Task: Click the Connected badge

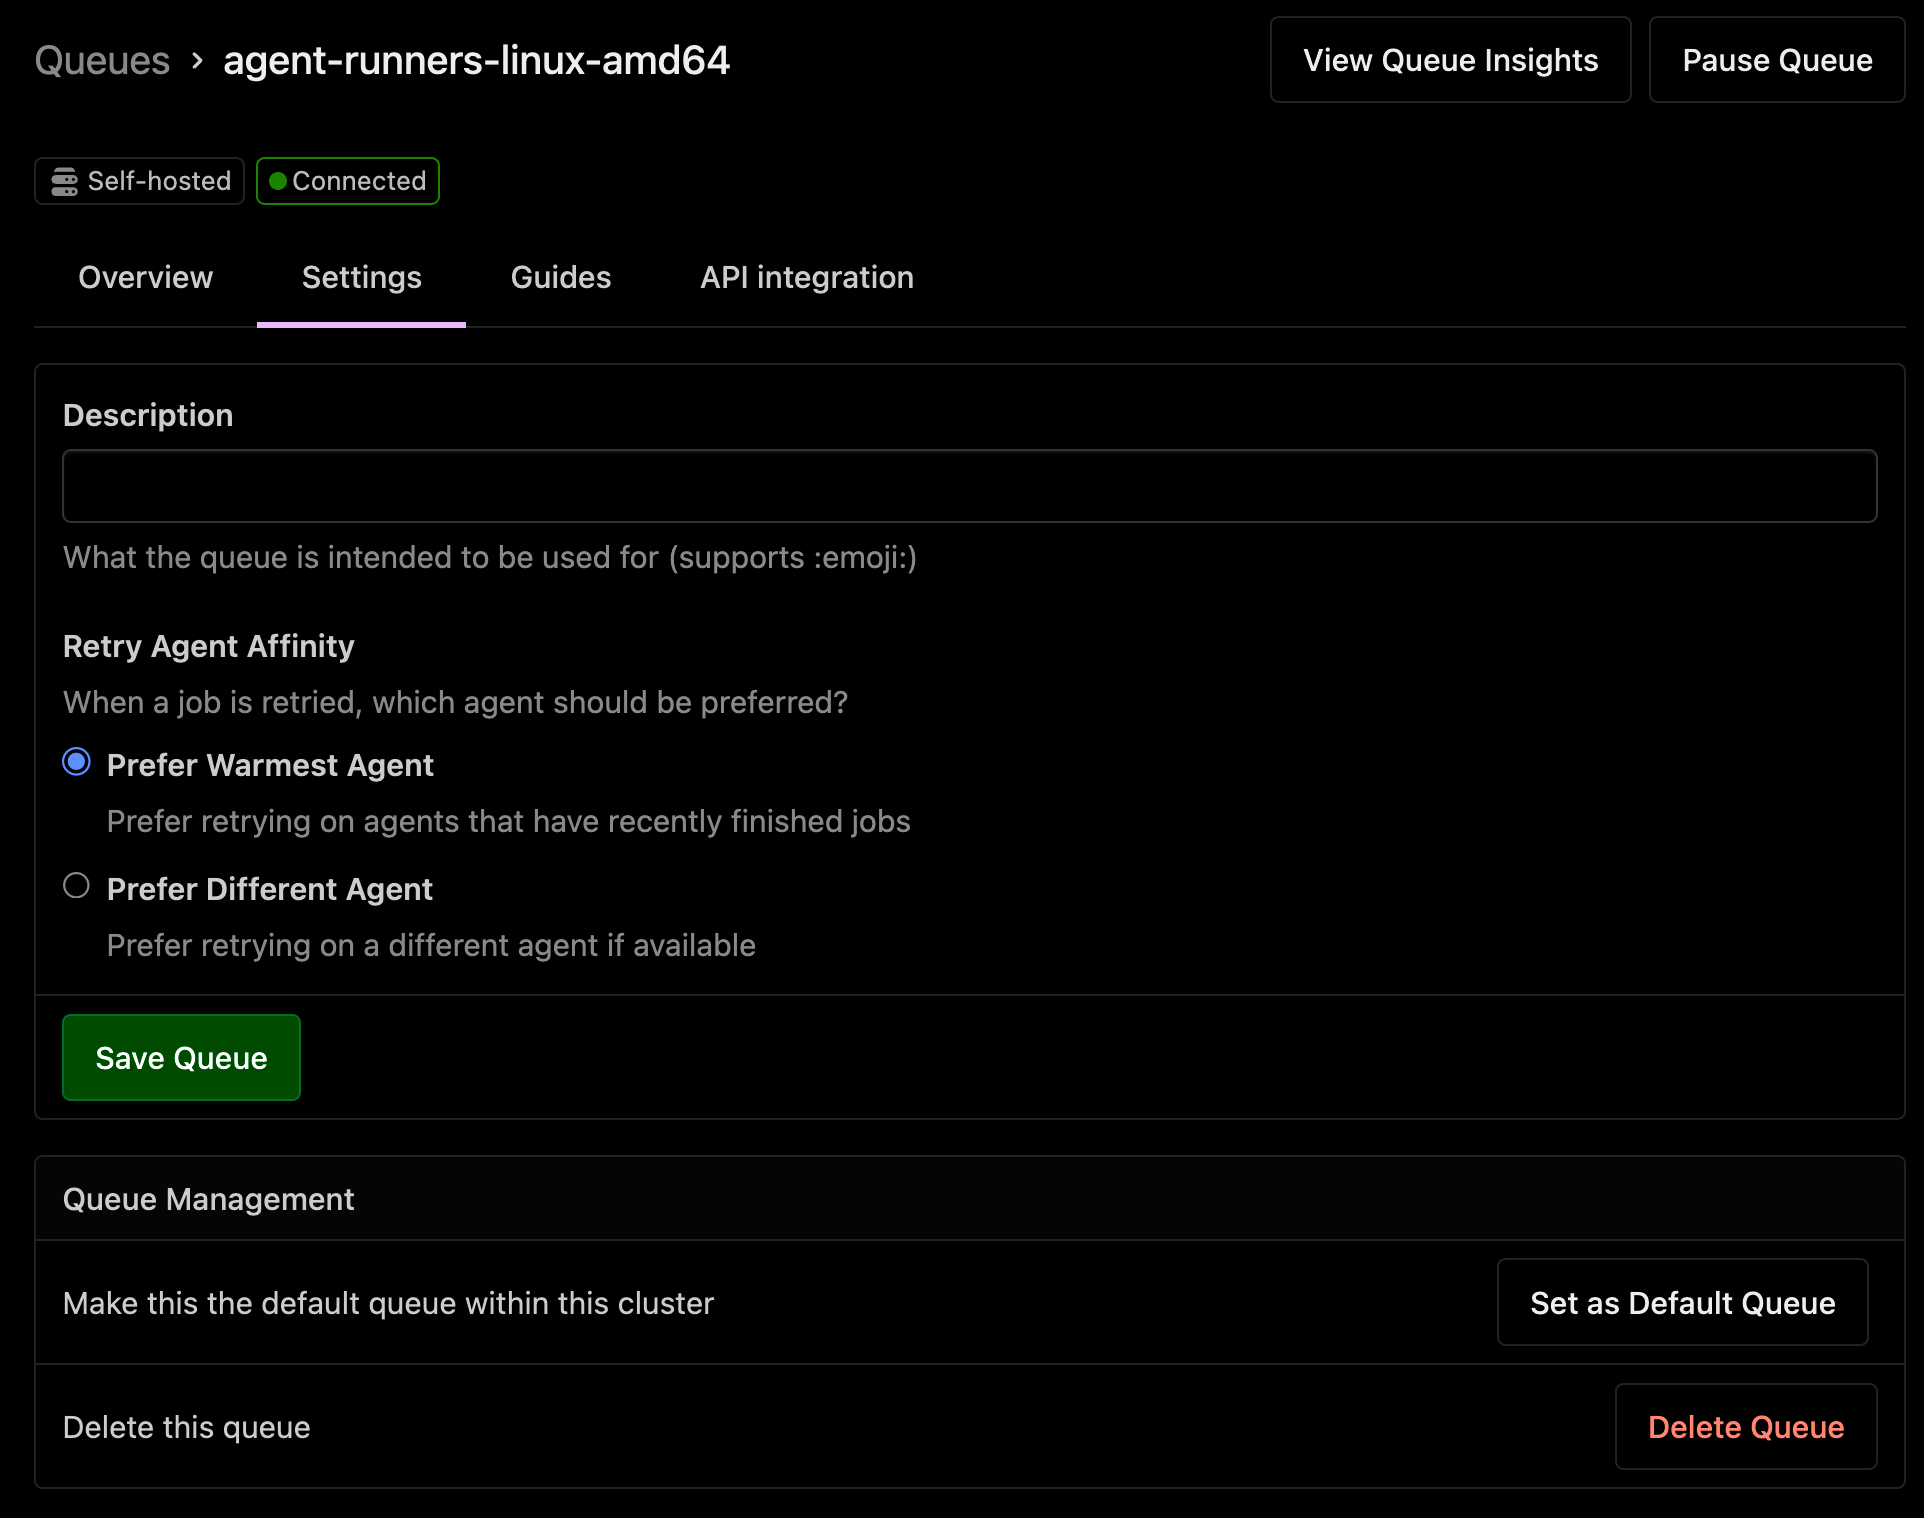Action: pos(347,180)
